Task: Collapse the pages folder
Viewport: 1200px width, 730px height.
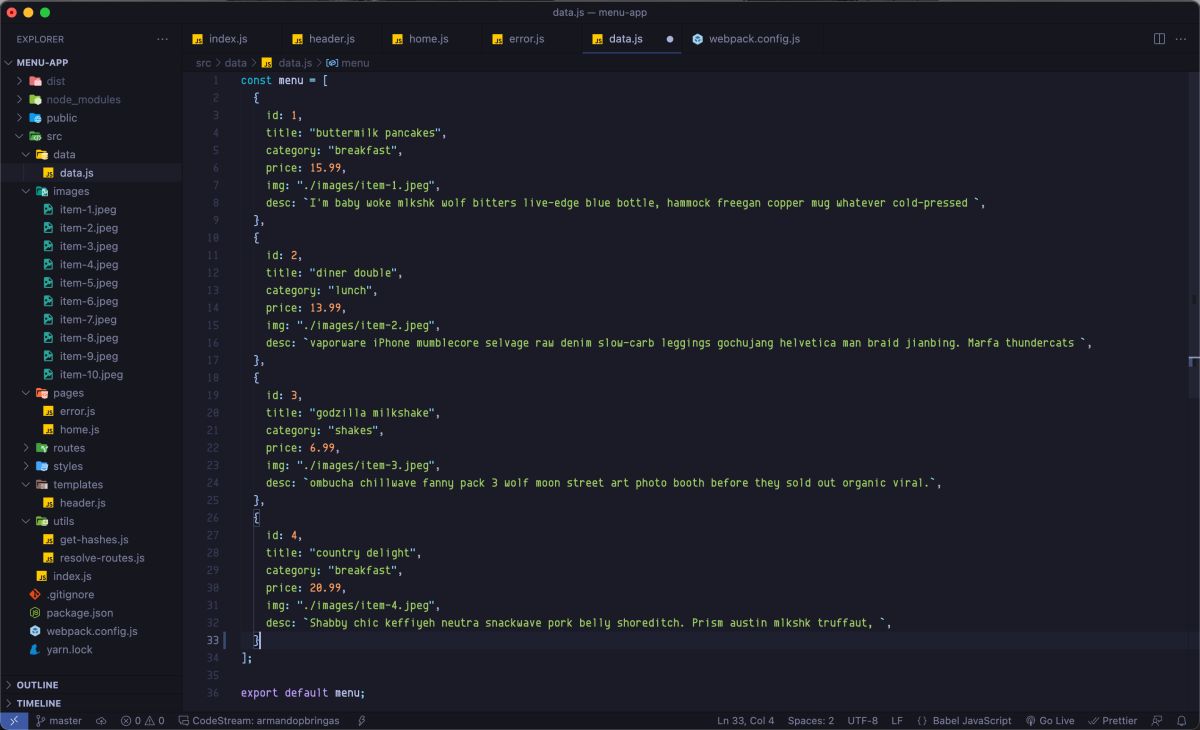Action: coord(91,393)
